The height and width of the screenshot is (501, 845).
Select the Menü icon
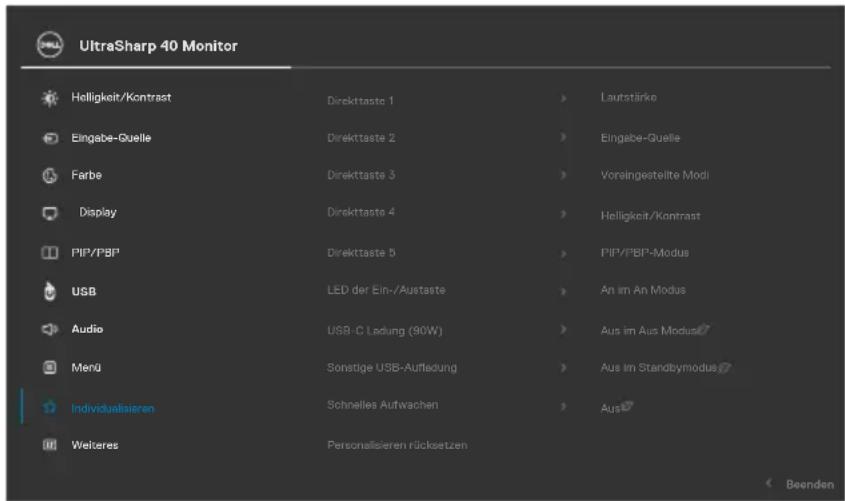pyautogui.click(x=50, y=367)
